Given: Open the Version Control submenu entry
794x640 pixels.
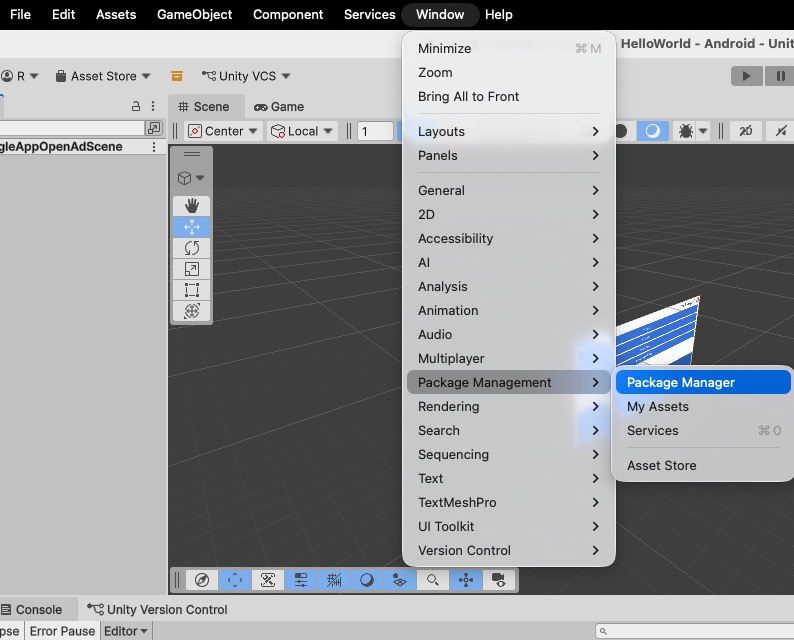Looking at the screenshot, I should (x=508, y=550).
